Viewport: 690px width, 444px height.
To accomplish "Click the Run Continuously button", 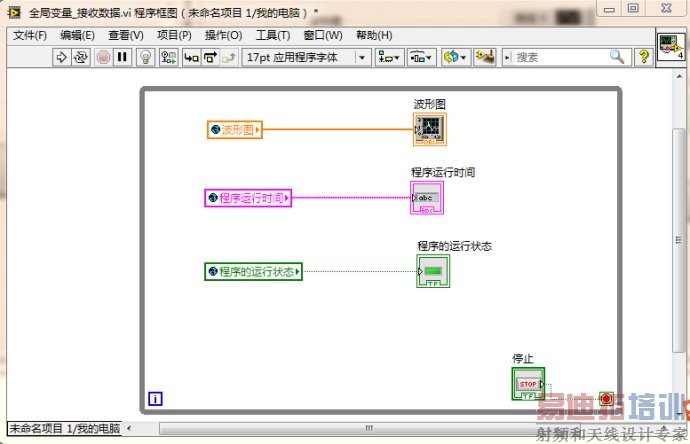I will (x=81, y=57).
